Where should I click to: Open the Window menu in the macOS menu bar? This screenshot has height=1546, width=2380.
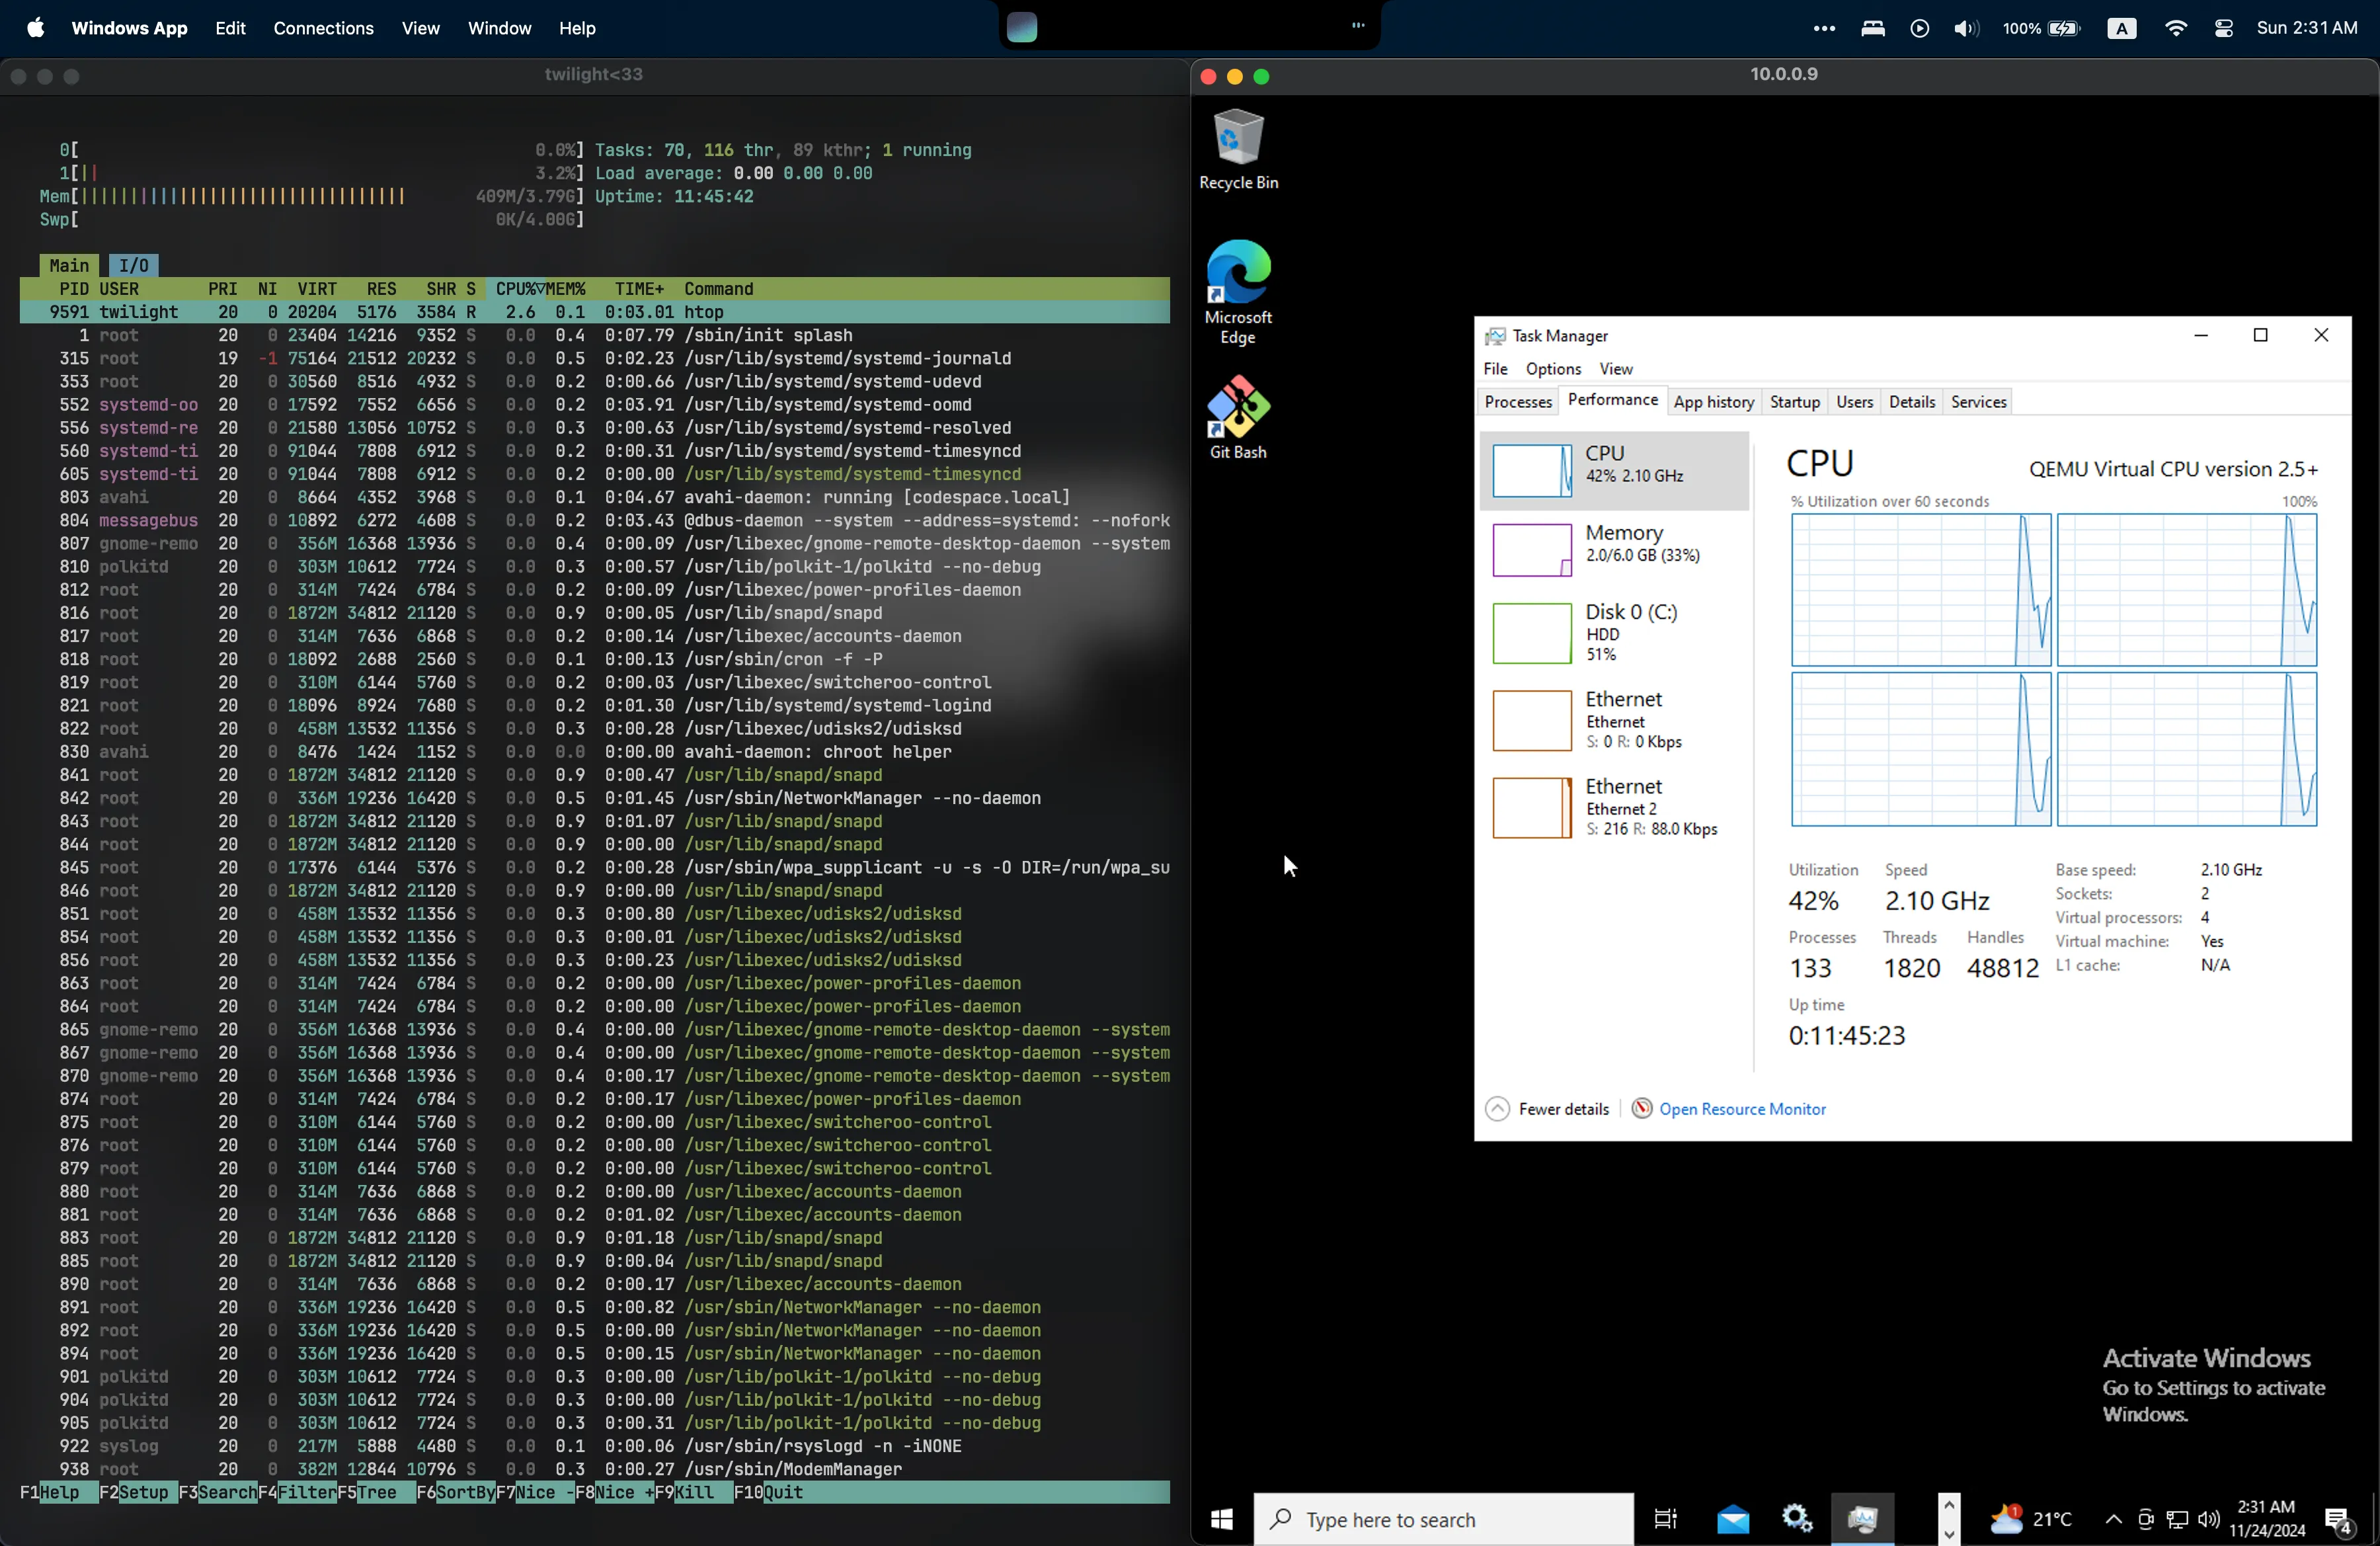(499, 28)
